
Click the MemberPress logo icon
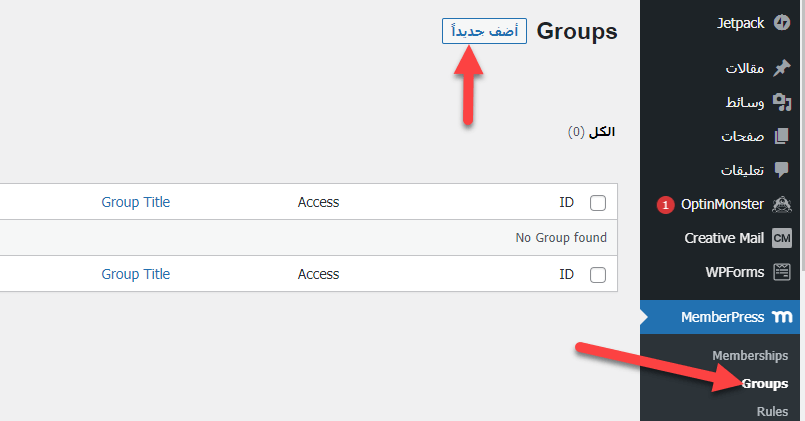pos(782,317)
